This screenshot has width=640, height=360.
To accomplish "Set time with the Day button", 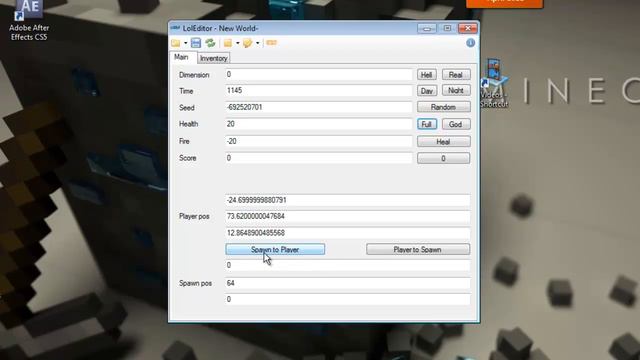I will (427, 91).
